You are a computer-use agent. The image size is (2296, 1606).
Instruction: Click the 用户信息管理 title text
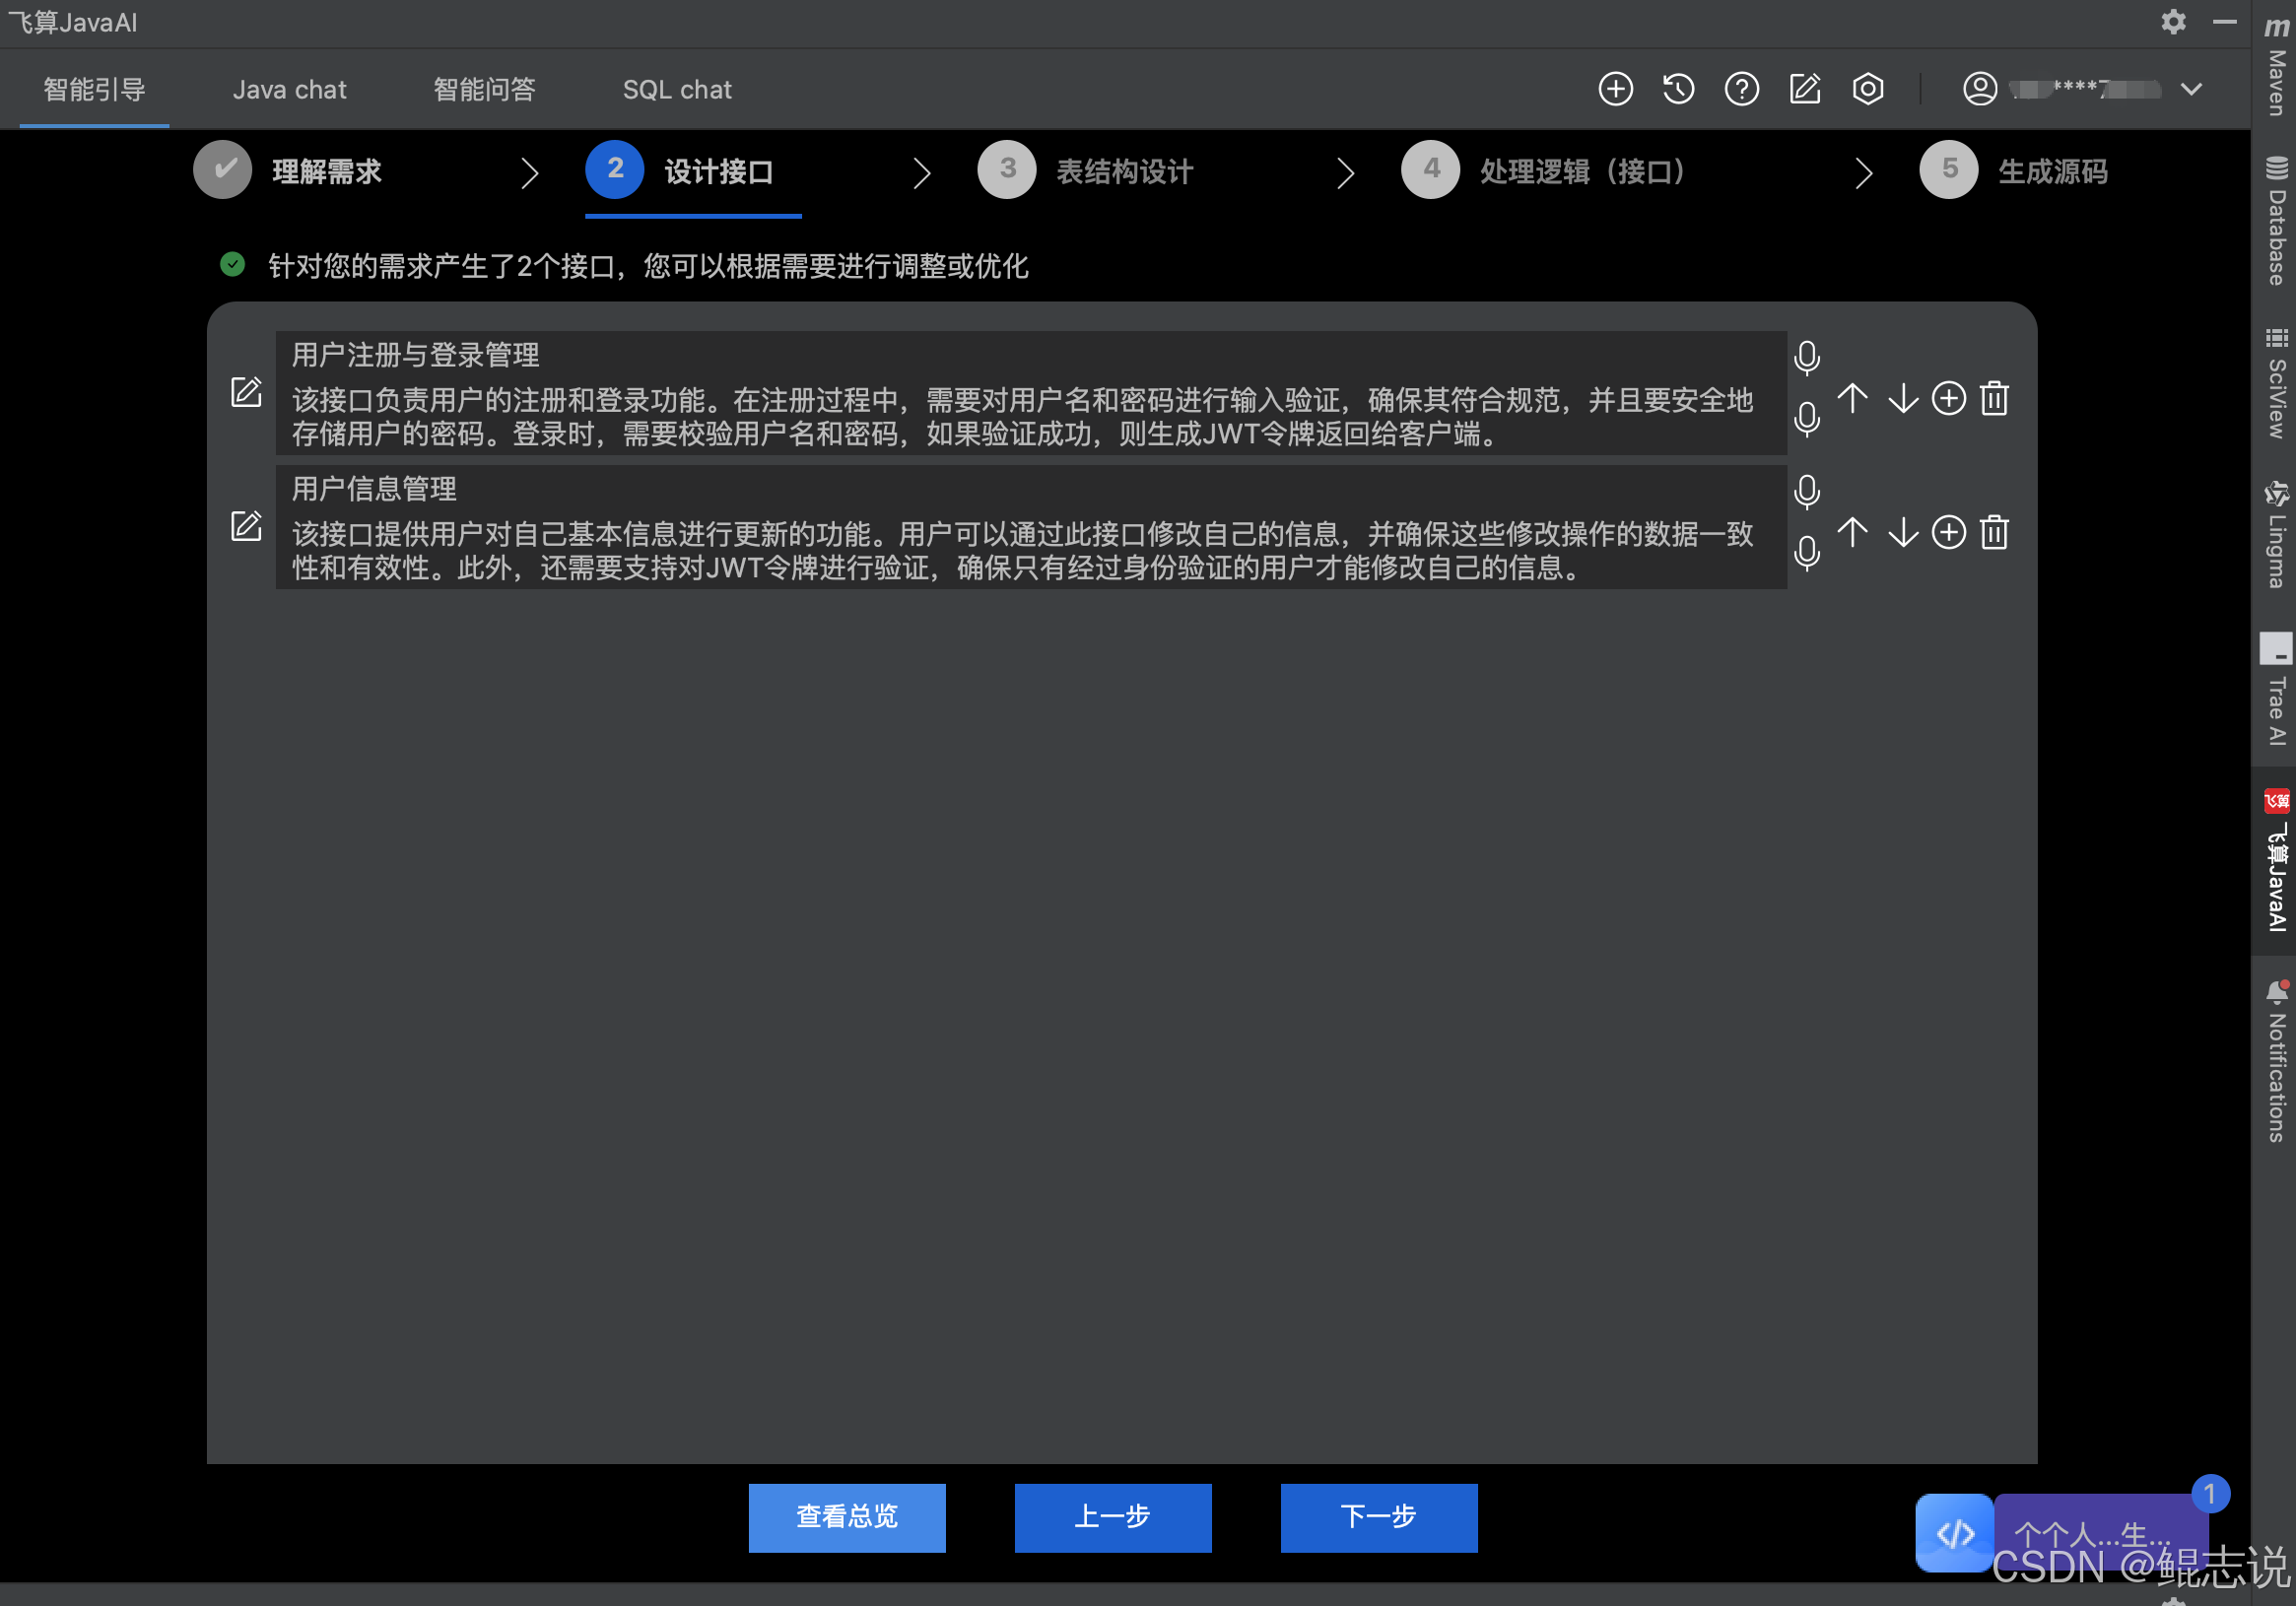(374, 489)
